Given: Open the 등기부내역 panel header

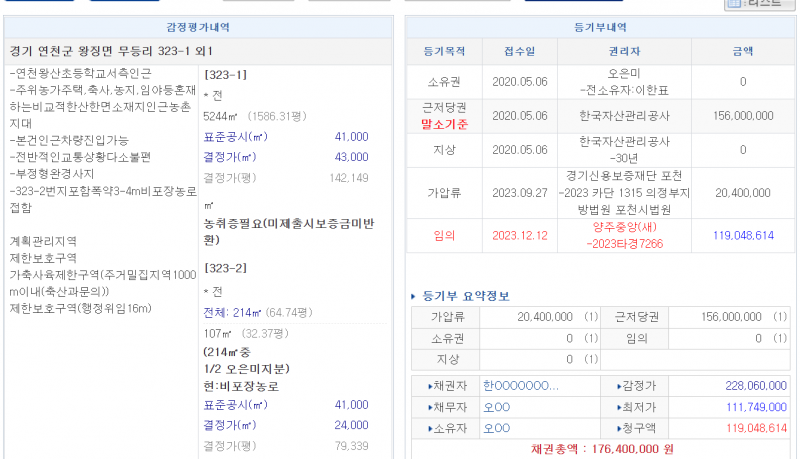Looking at the screenshot, I should point(600,27).
